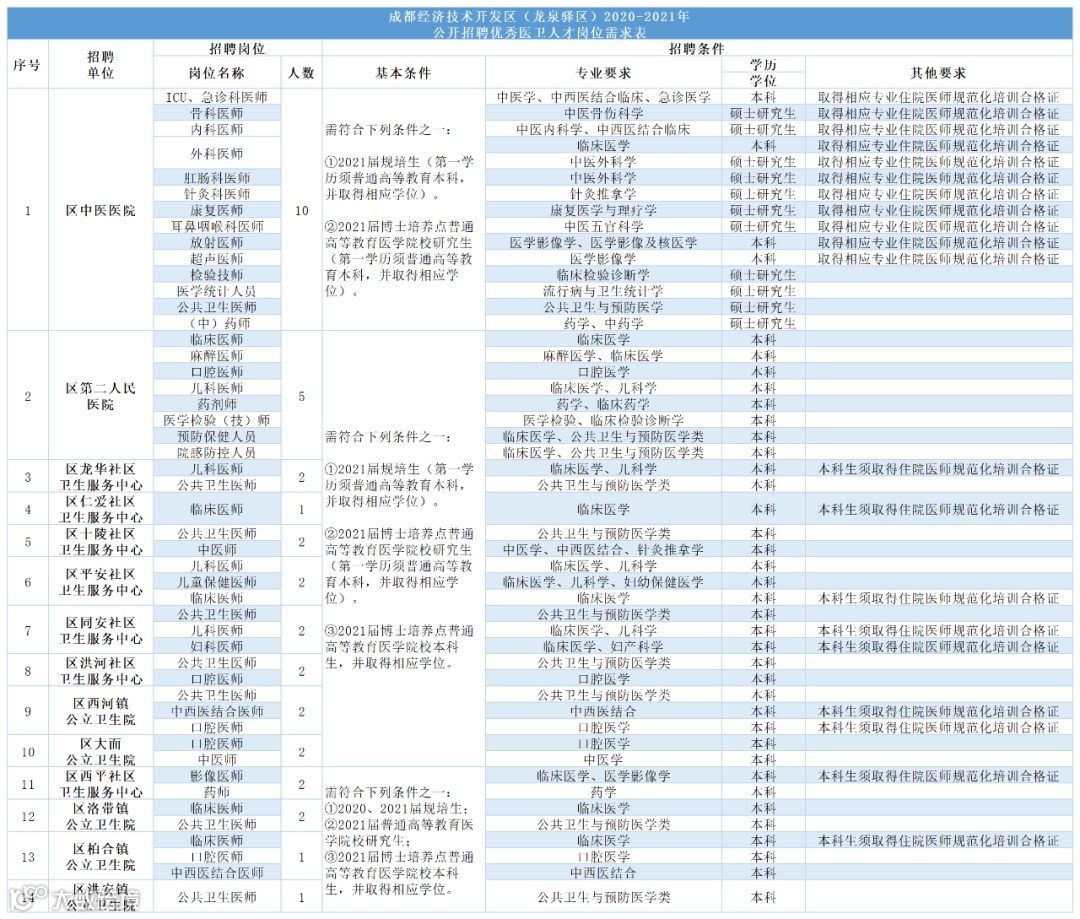Select the 内科医师 position cell
Image resolution: width=1080 pixels, height=919 pixels.
(x=217, y=130)
